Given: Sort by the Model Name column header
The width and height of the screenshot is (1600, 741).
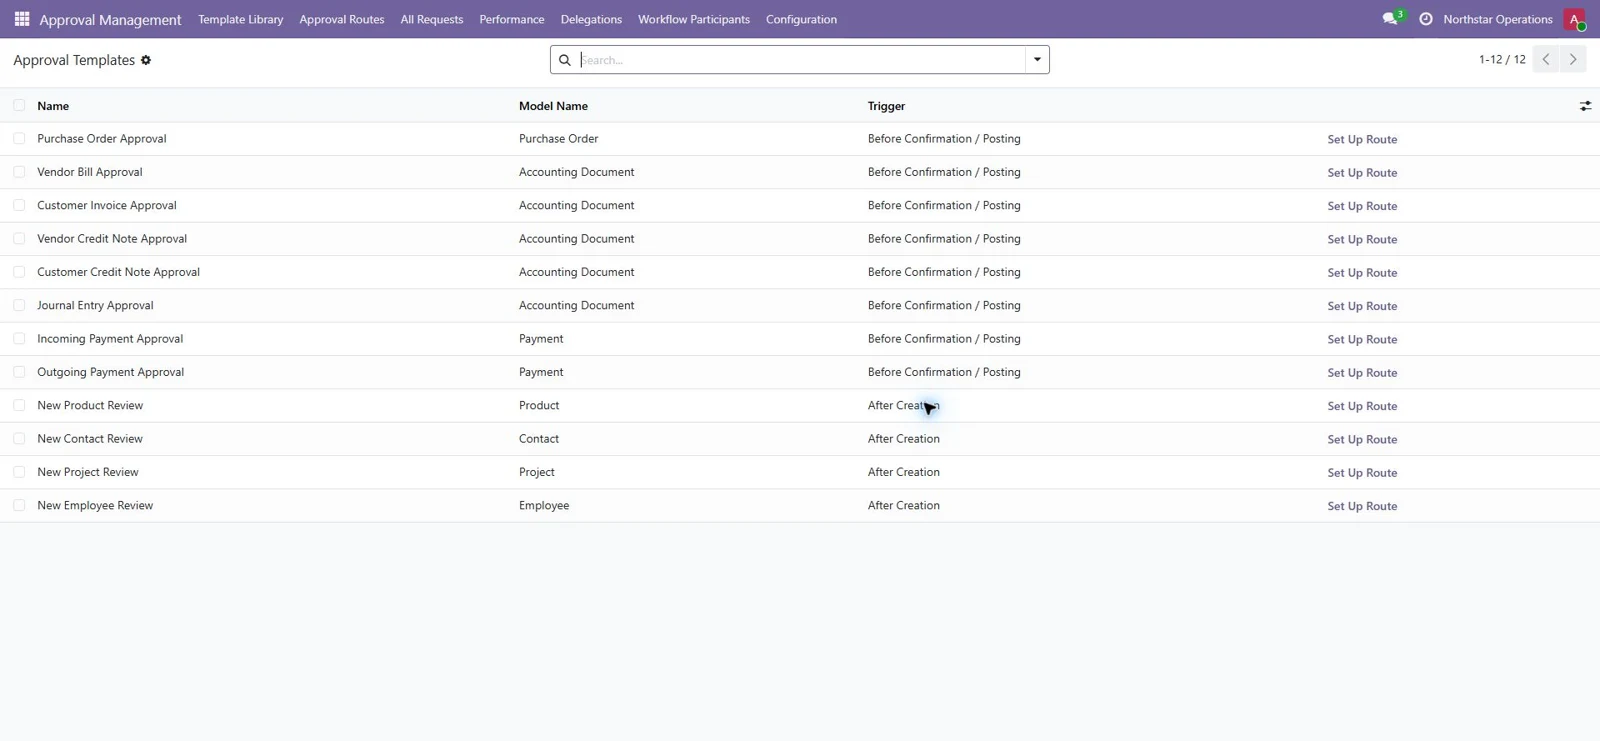Looking at the screenshot, I should click(x=553, y=106).
